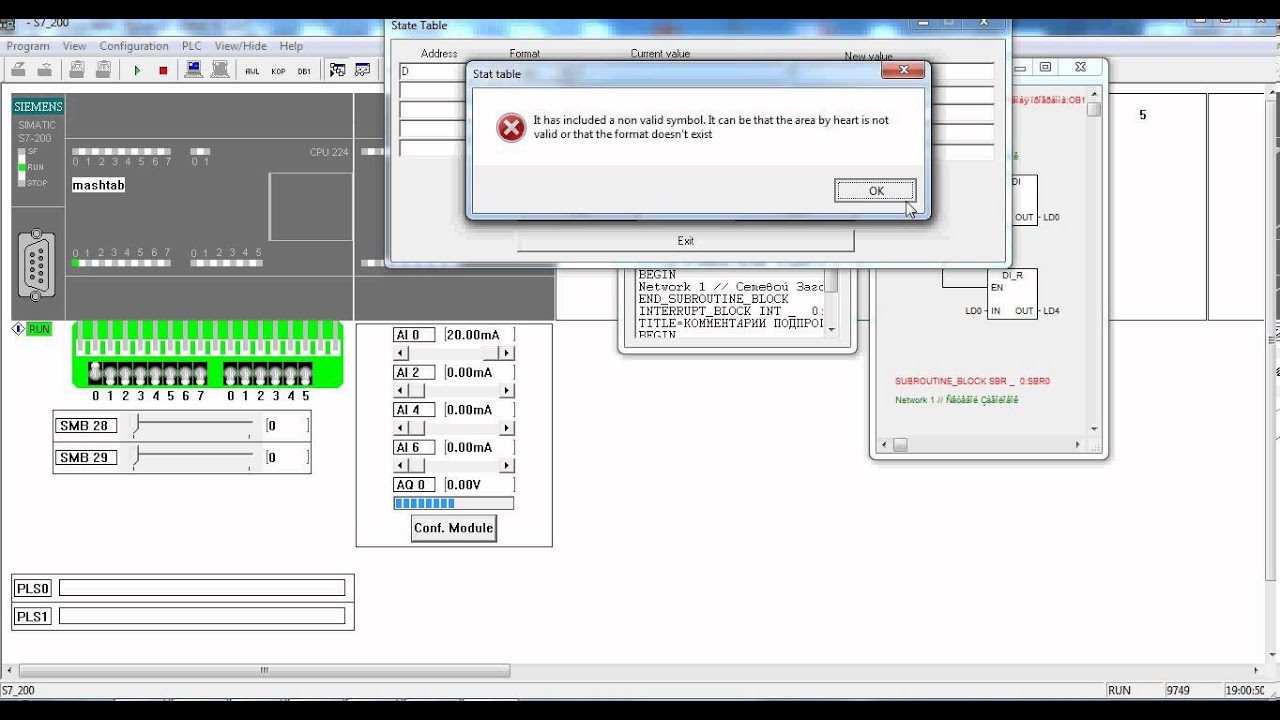Toggle switch 2 in the right six-switch bank
The width and height of the screenshot is (1280, 720).
pos(261,374)
